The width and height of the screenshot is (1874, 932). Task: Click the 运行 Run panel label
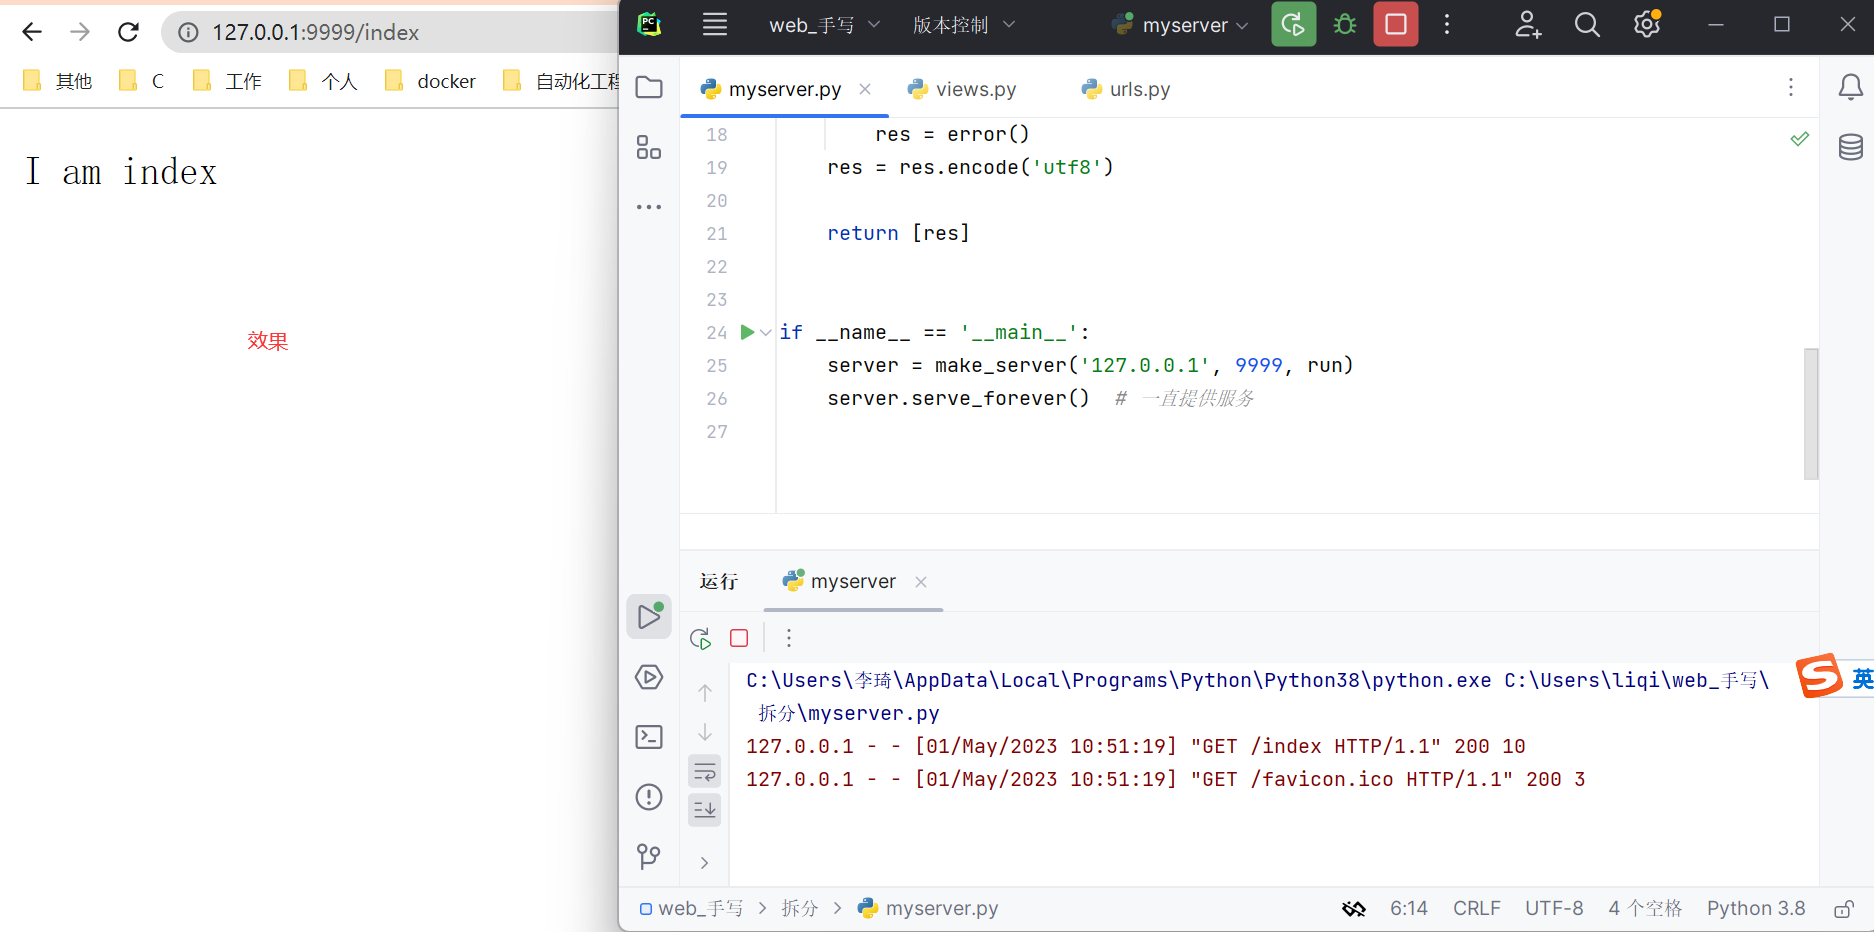tap(719, 581)
